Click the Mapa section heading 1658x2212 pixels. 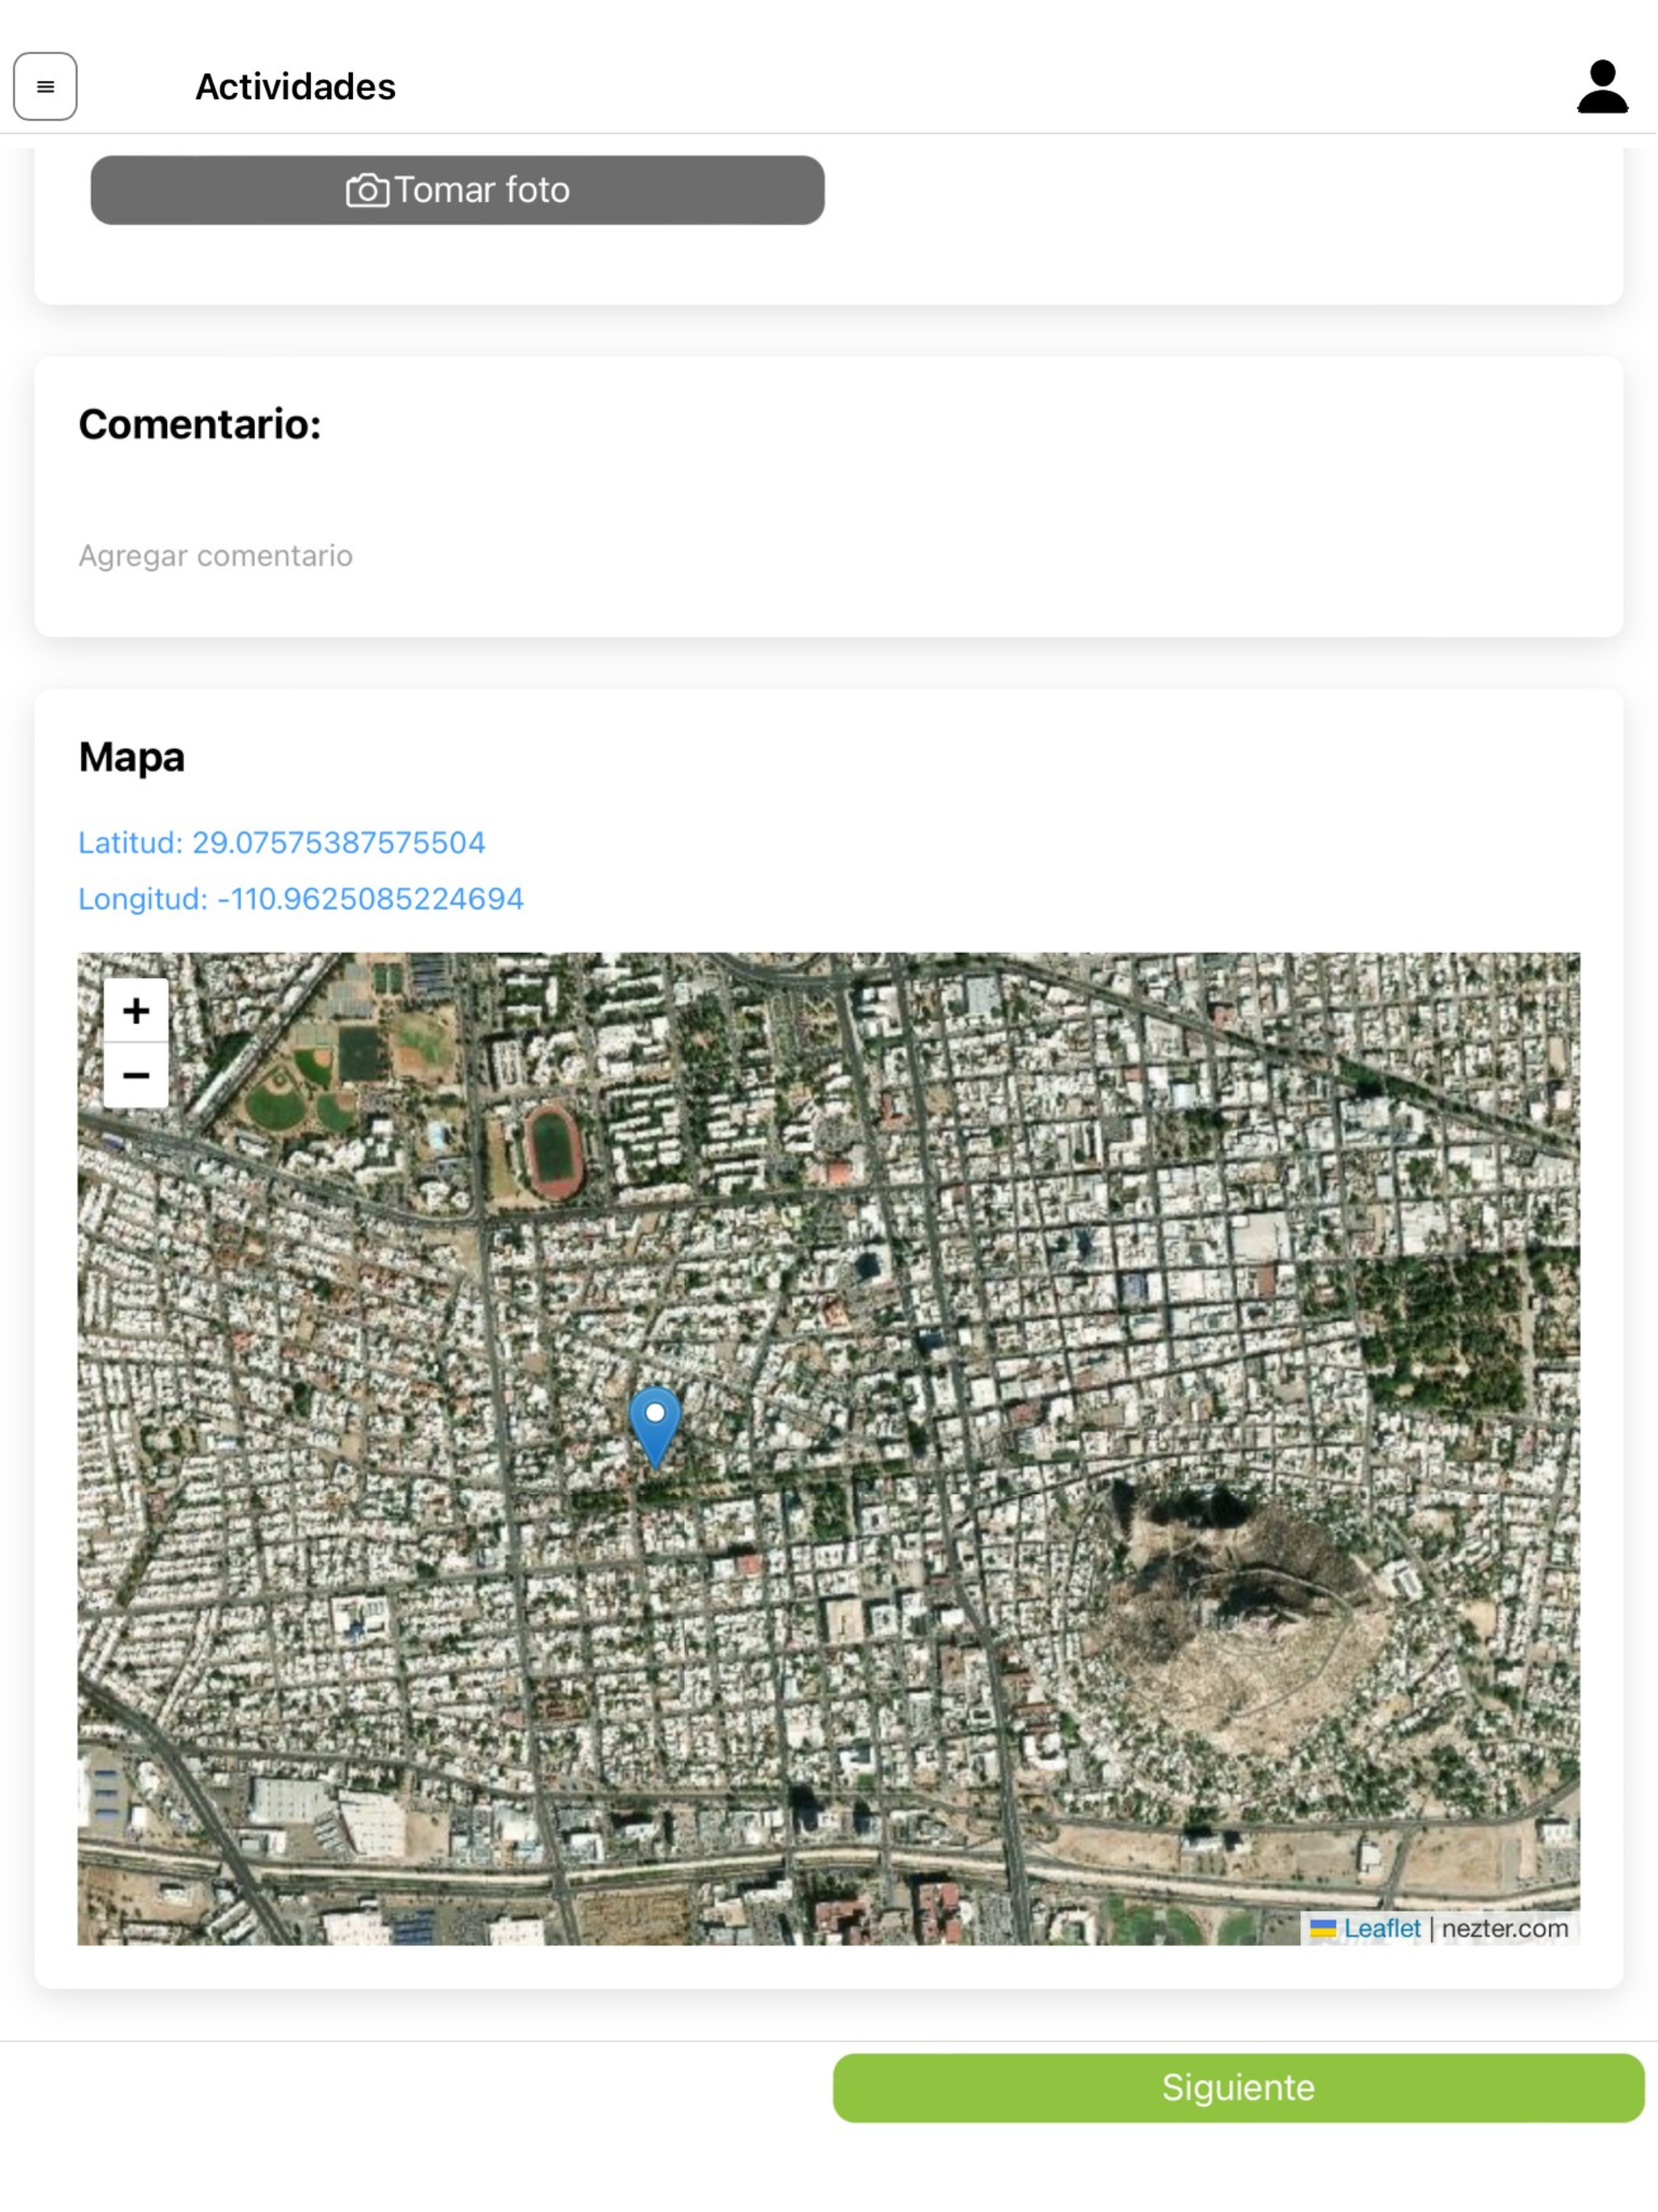[132, 757]
